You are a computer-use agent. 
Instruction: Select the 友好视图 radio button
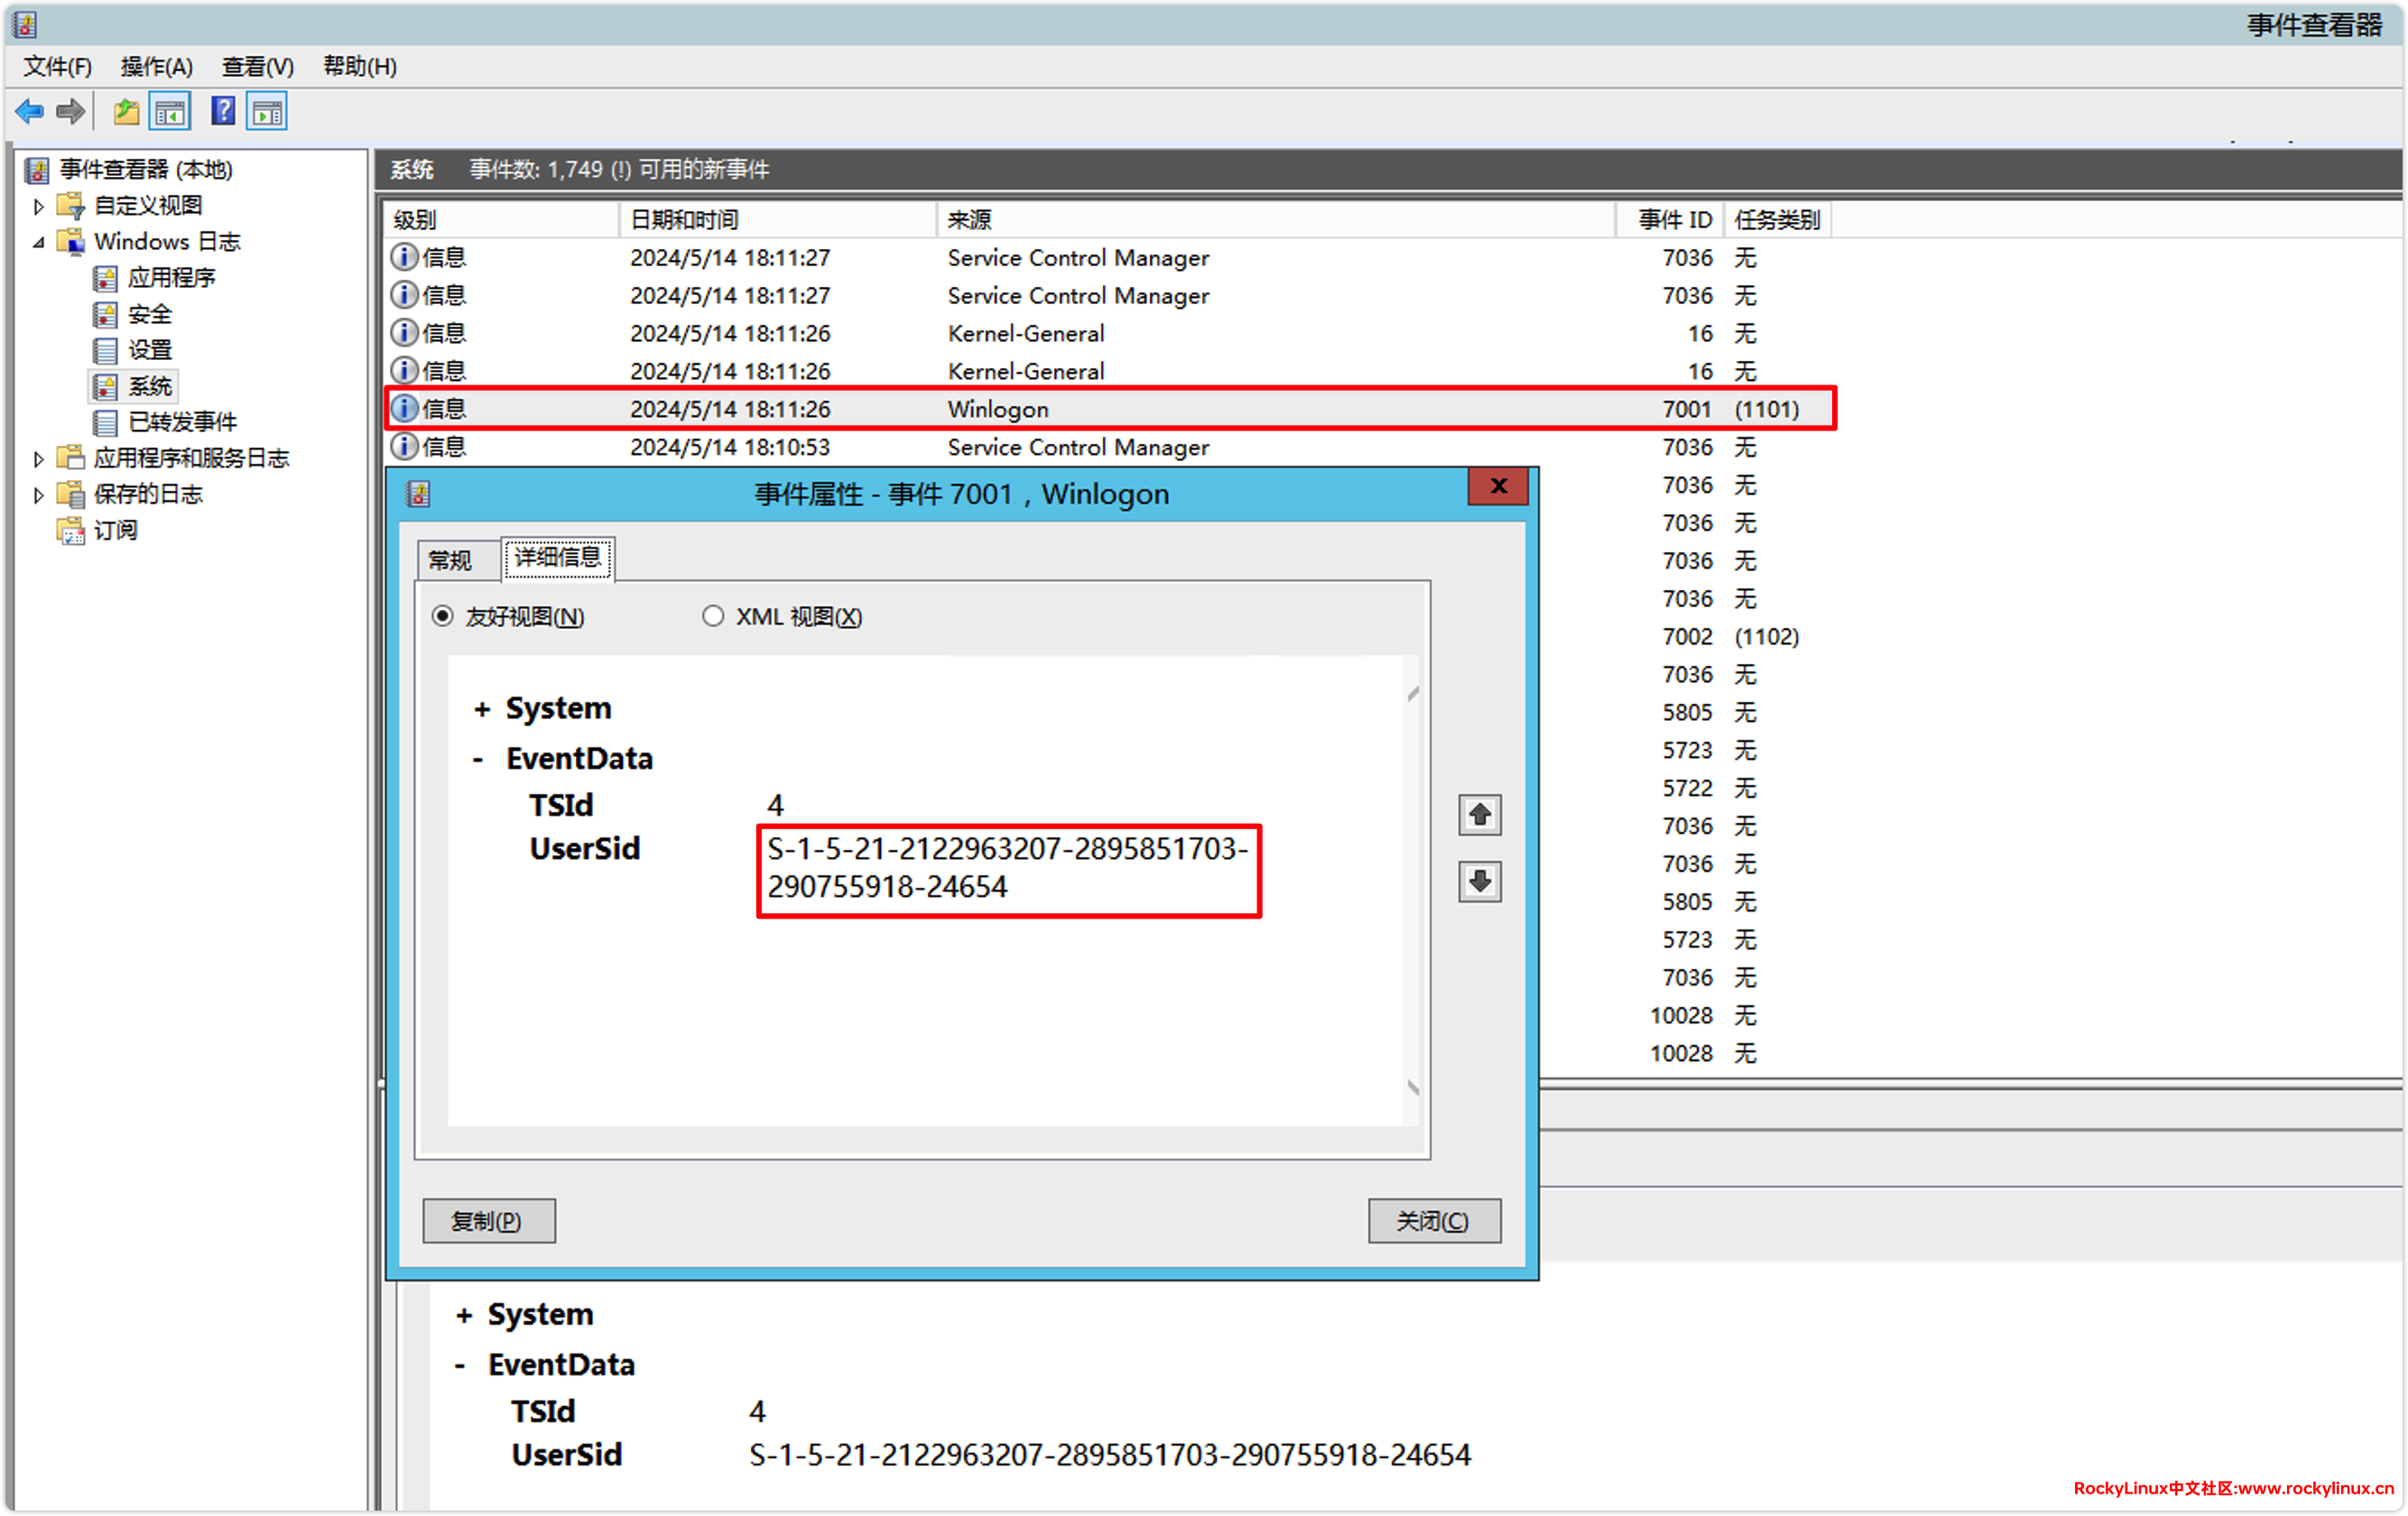[442, 616]
